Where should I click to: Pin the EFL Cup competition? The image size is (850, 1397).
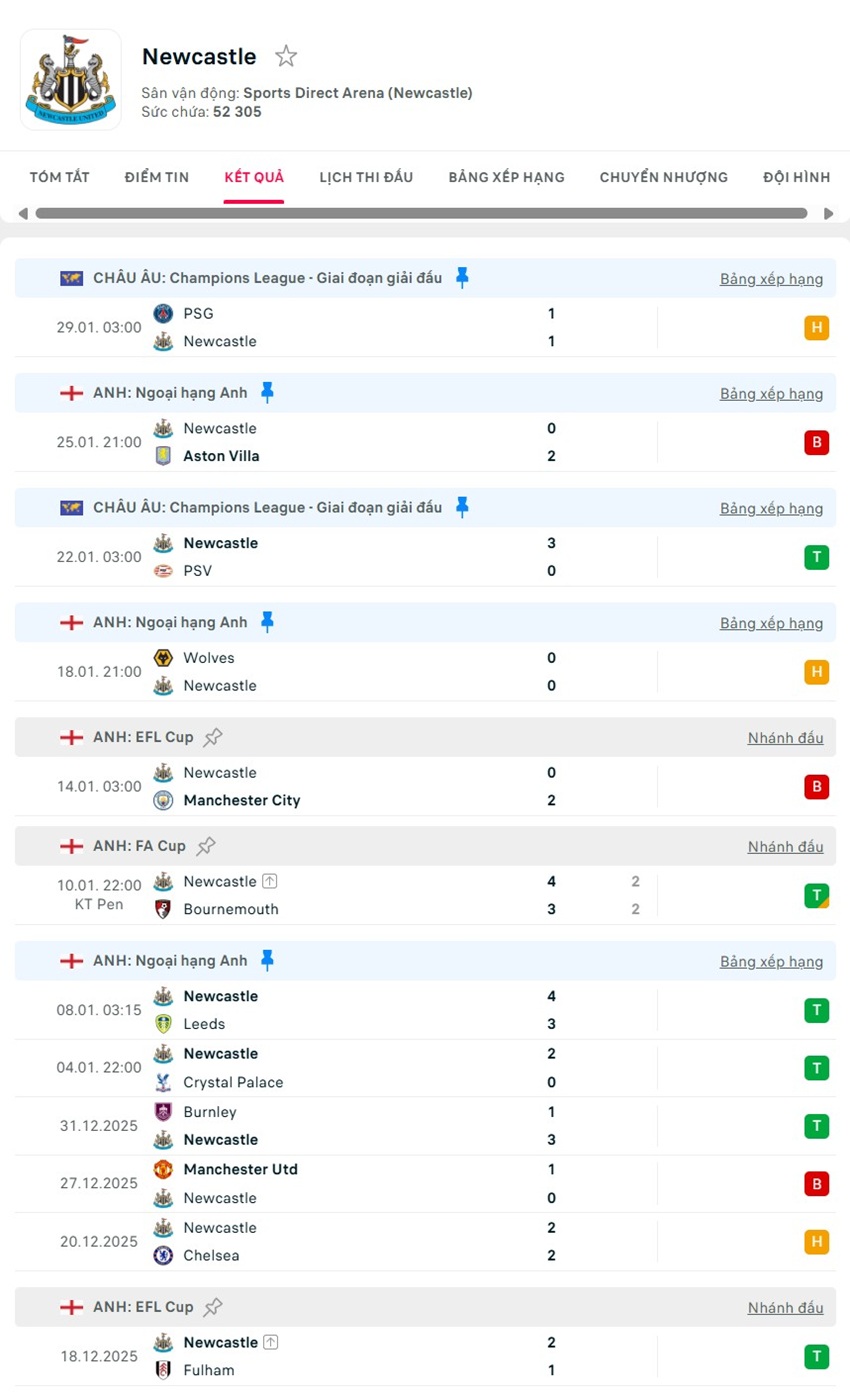coord(211,737)
